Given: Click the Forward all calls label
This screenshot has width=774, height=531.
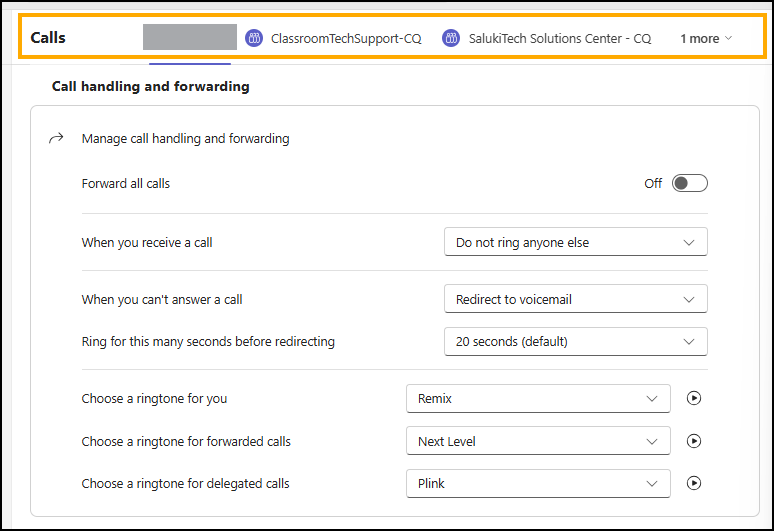Looking at the screenshot, I should pos(126,184).
